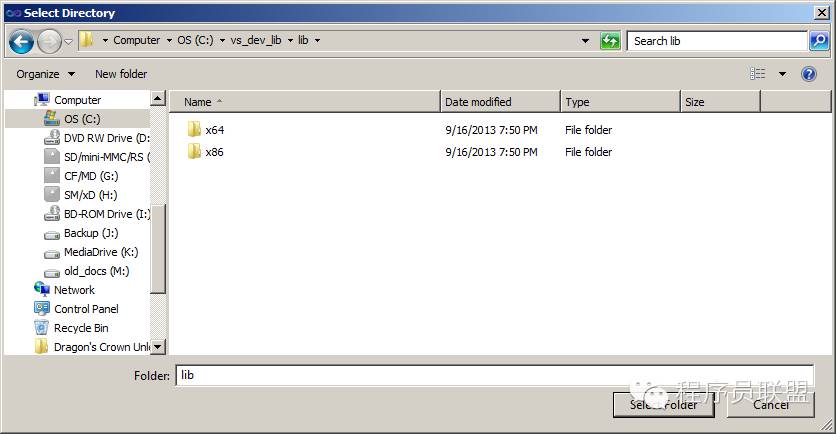Select DVD RW Drive (D:) in tree
This screenshot has height=434, width=836.
106,138
